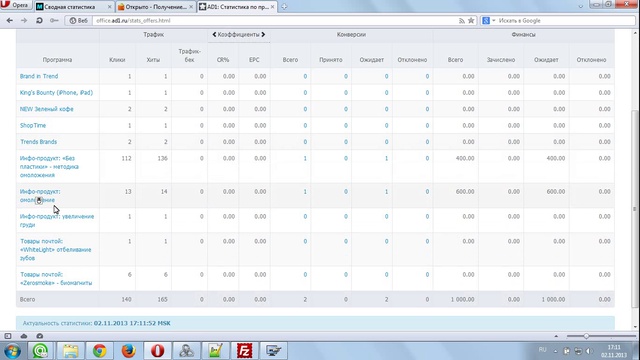Click total conversions 1 for «Без пластики» row
This screenshot has width=640, height=360.
[305, 158]
